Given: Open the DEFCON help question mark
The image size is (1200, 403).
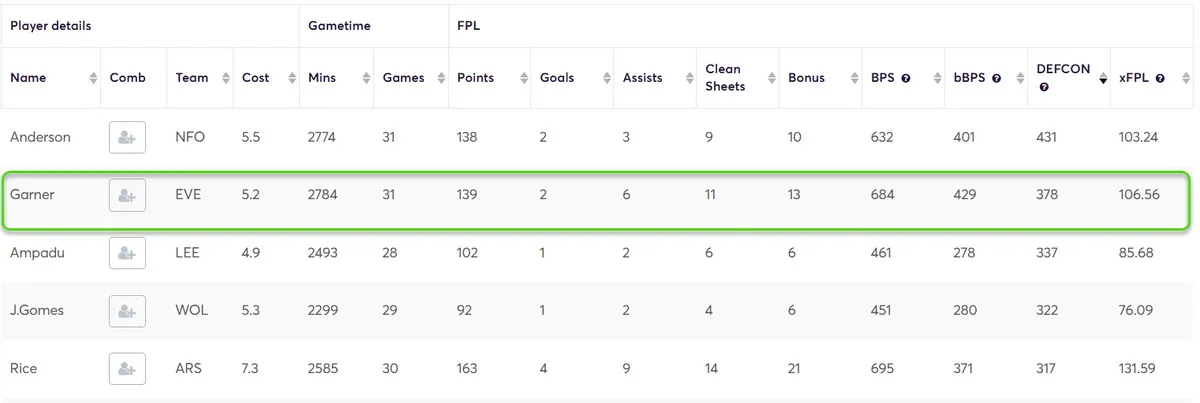Looking at the screenshot, I should pos(1044,88).
